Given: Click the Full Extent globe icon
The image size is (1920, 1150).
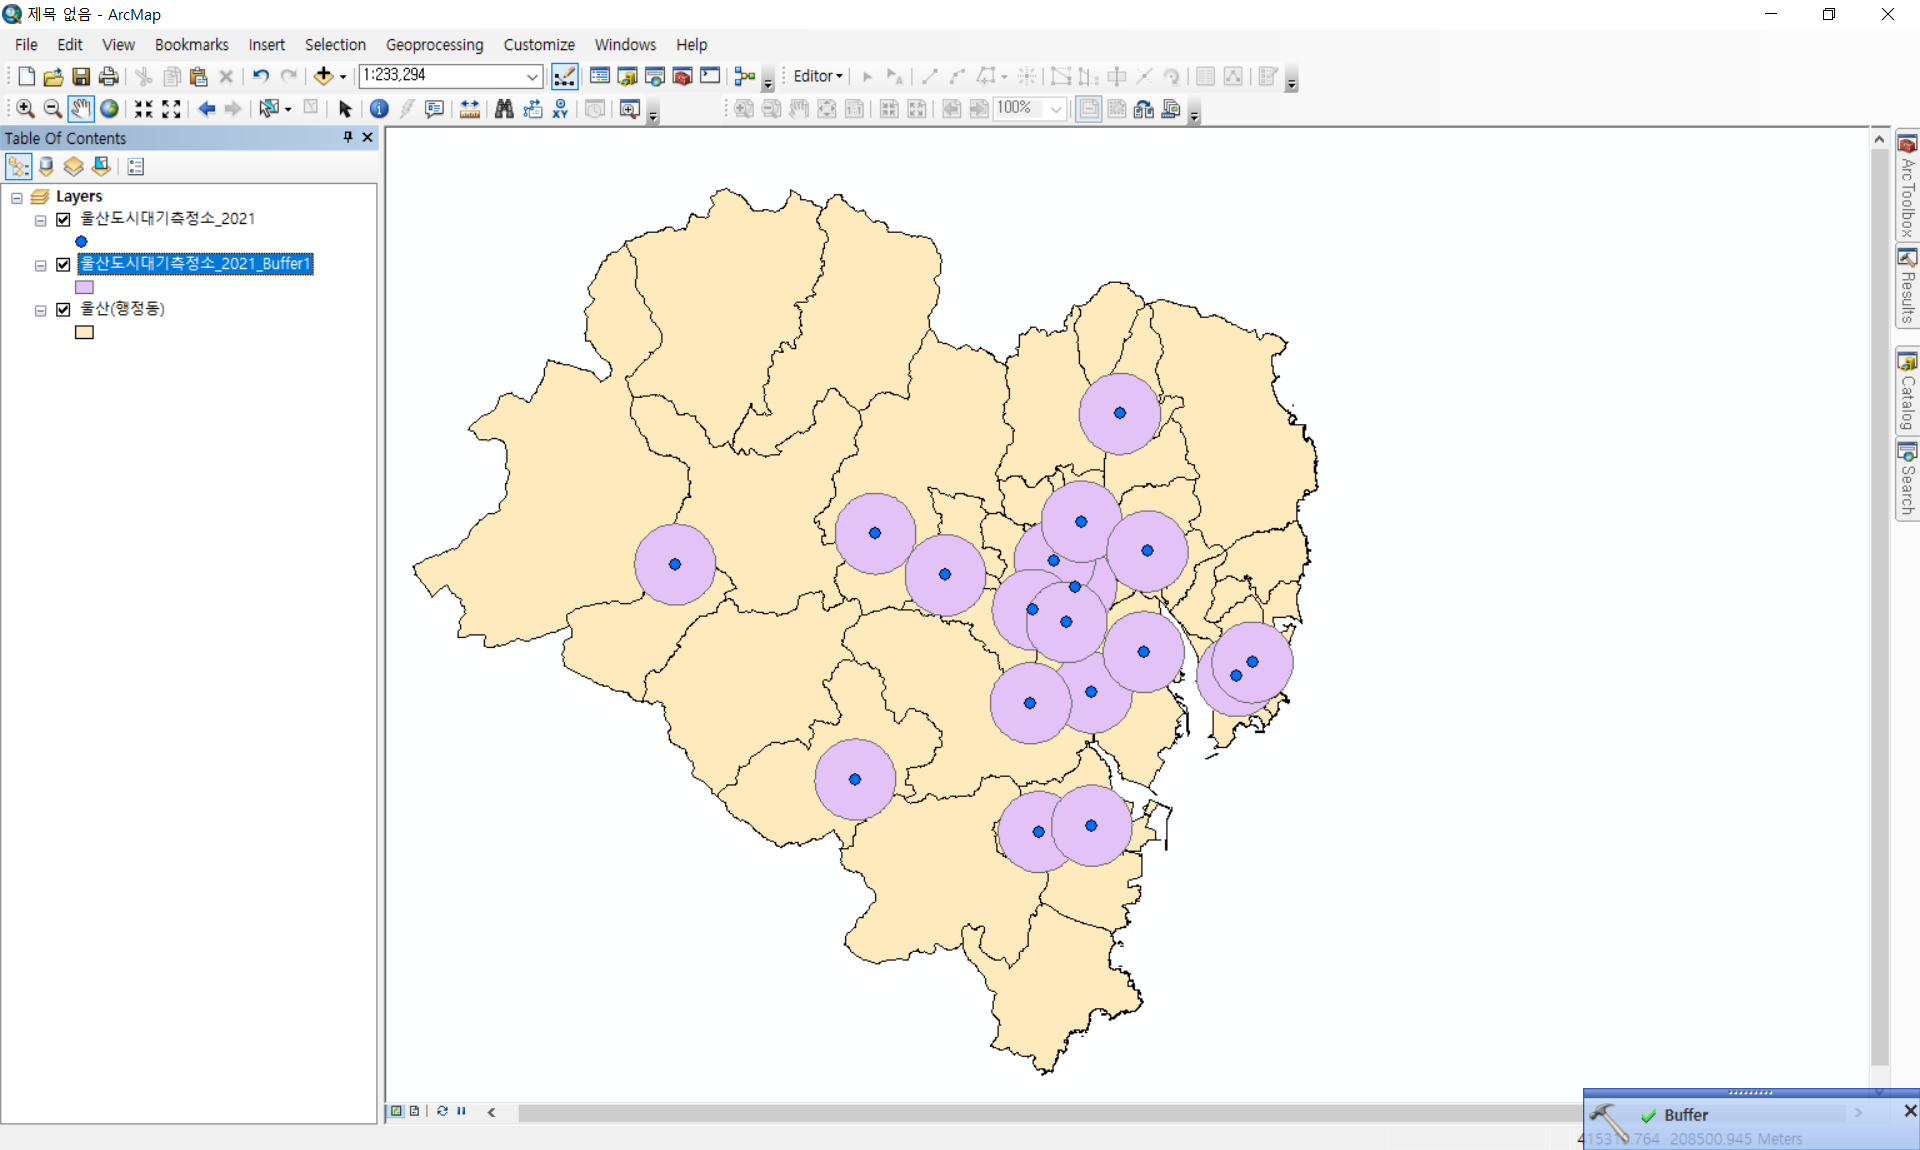Looking at the screenshot, I should [109, 109].
